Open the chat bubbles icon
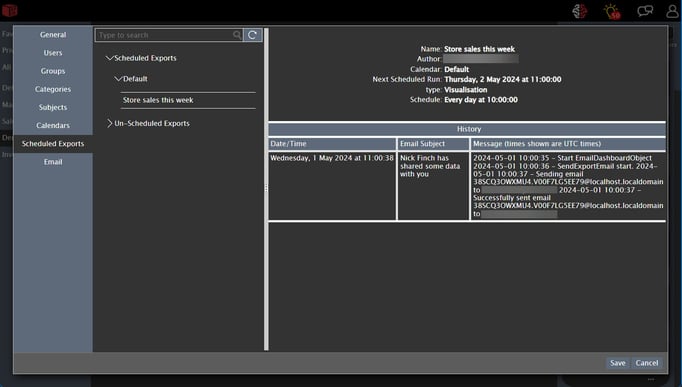The width and height of the screenshot is (682, 387). click(x=645, y=10)
